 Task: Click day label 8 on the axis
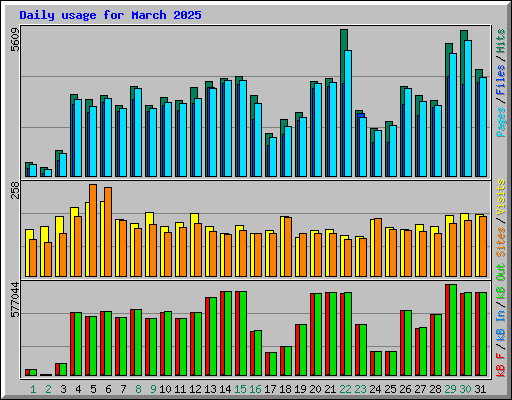coord(138,389)
